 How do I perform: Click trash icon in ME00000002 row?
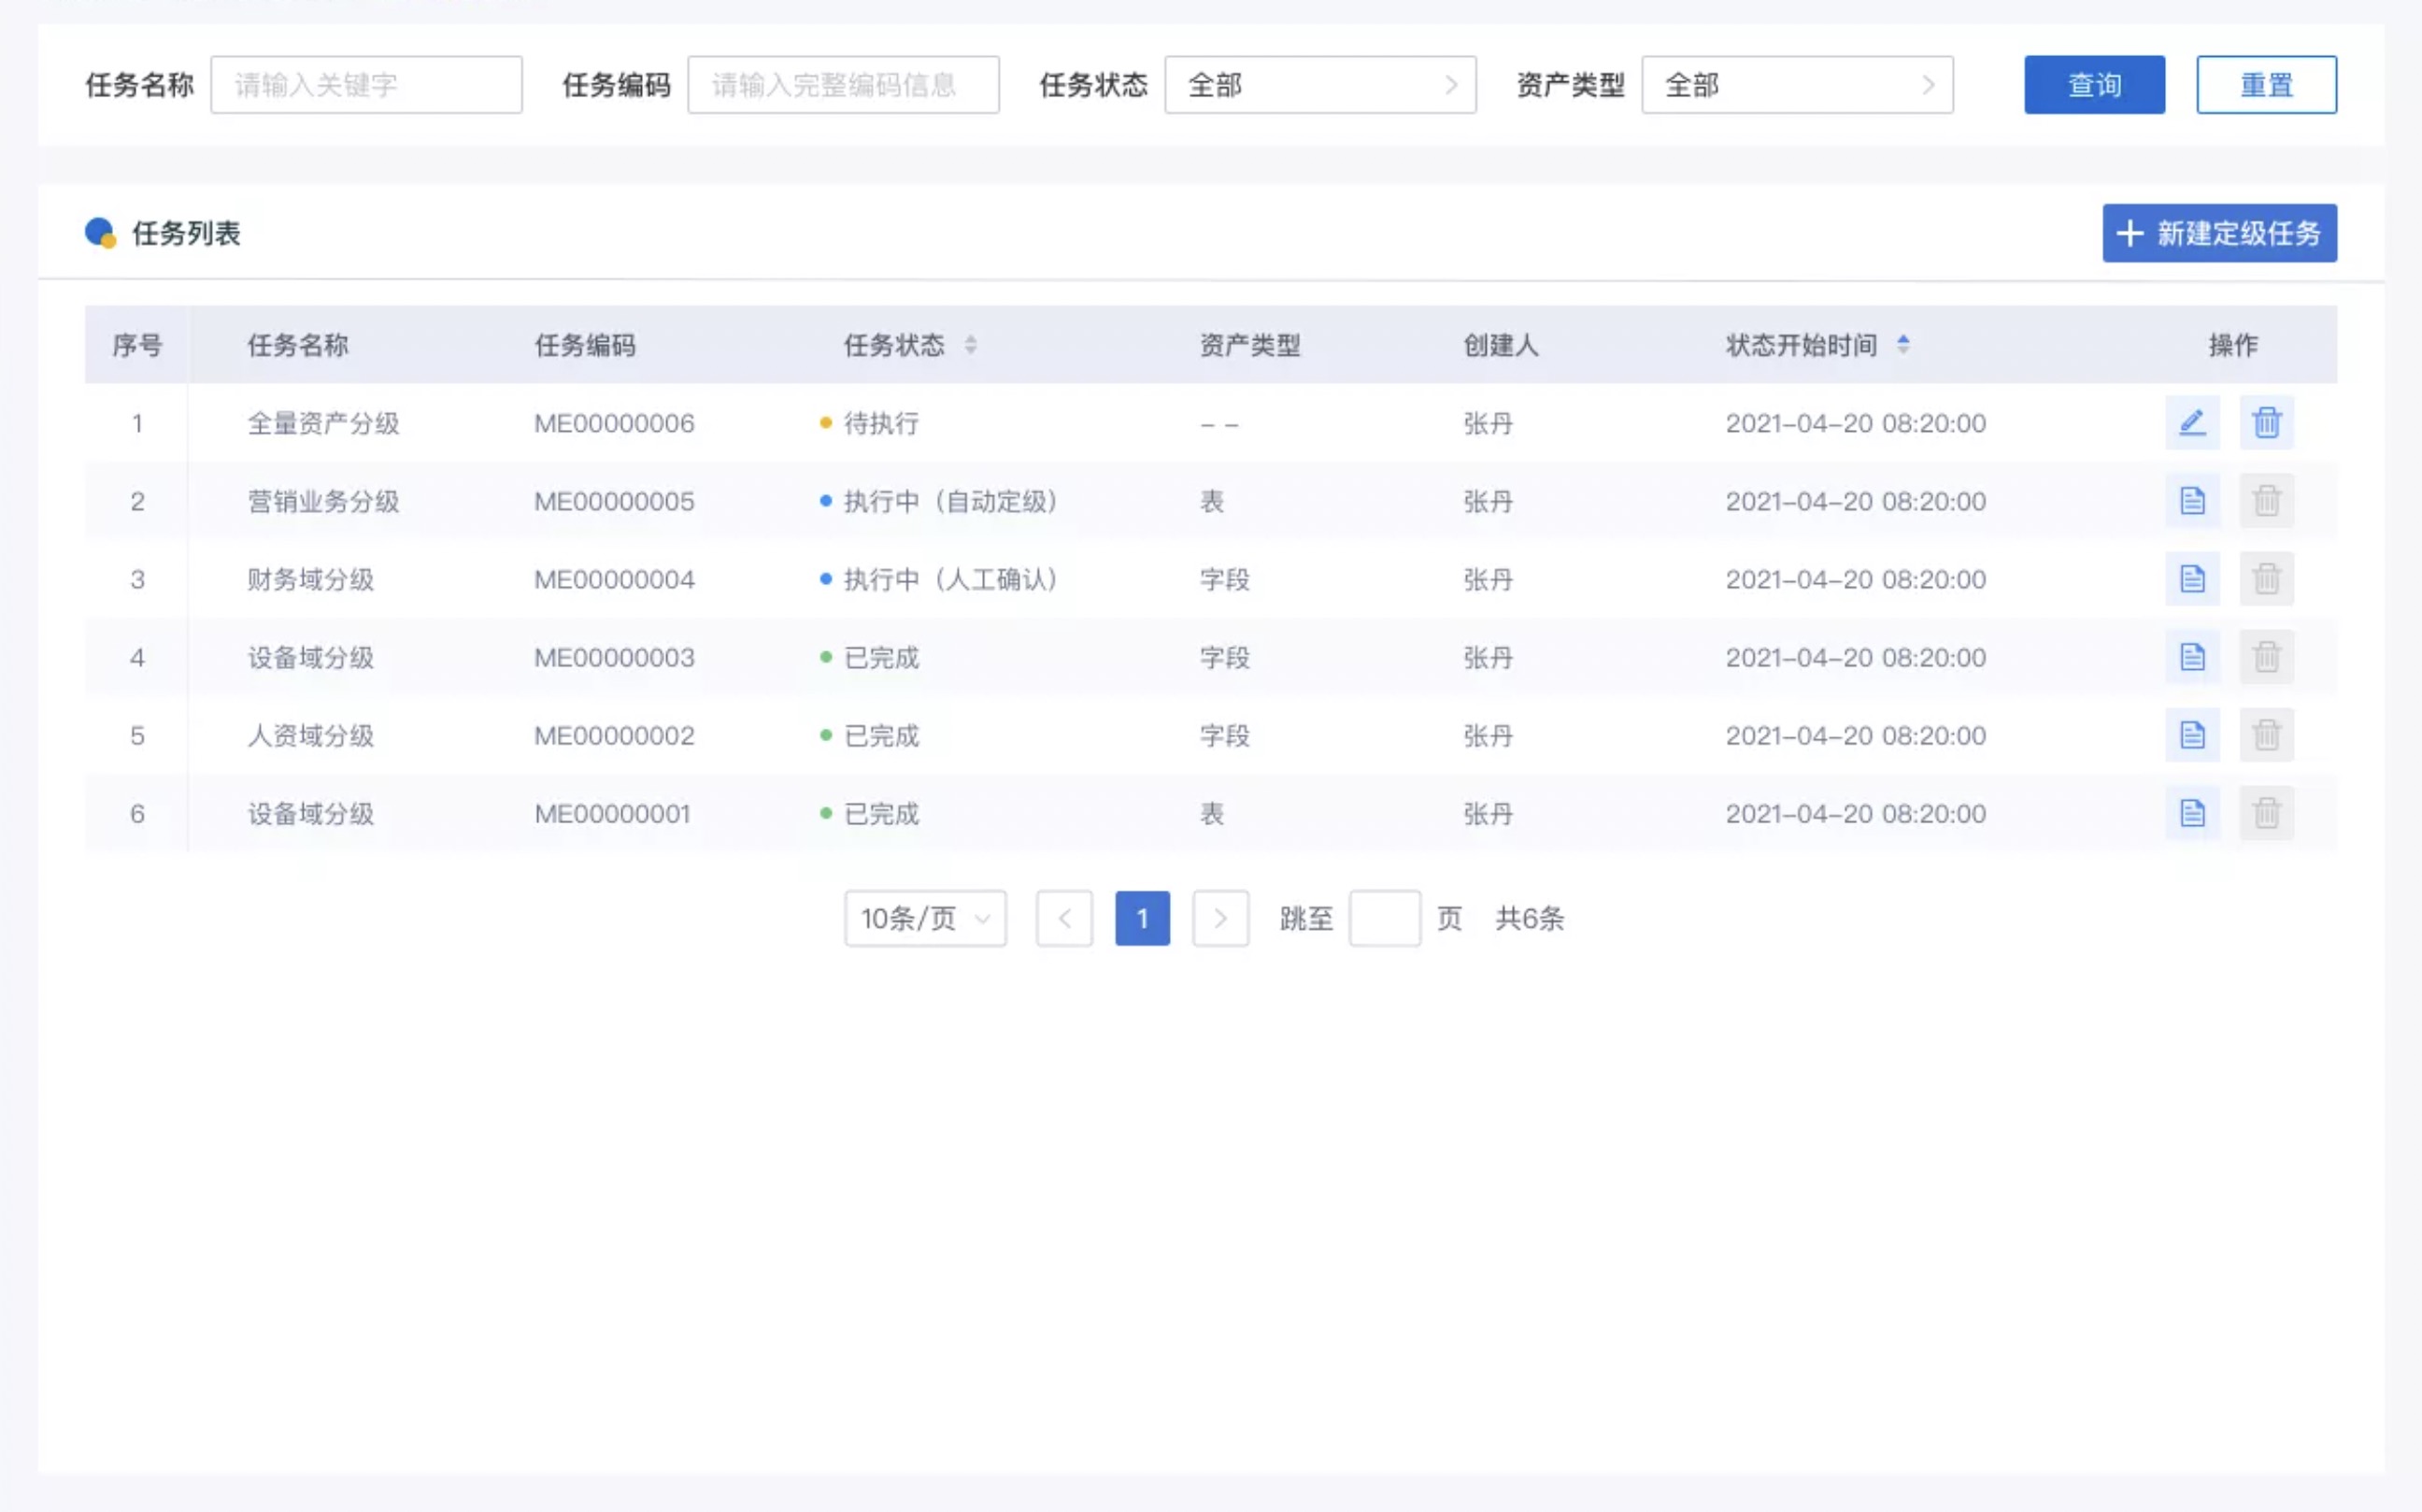coord(2266,735)
